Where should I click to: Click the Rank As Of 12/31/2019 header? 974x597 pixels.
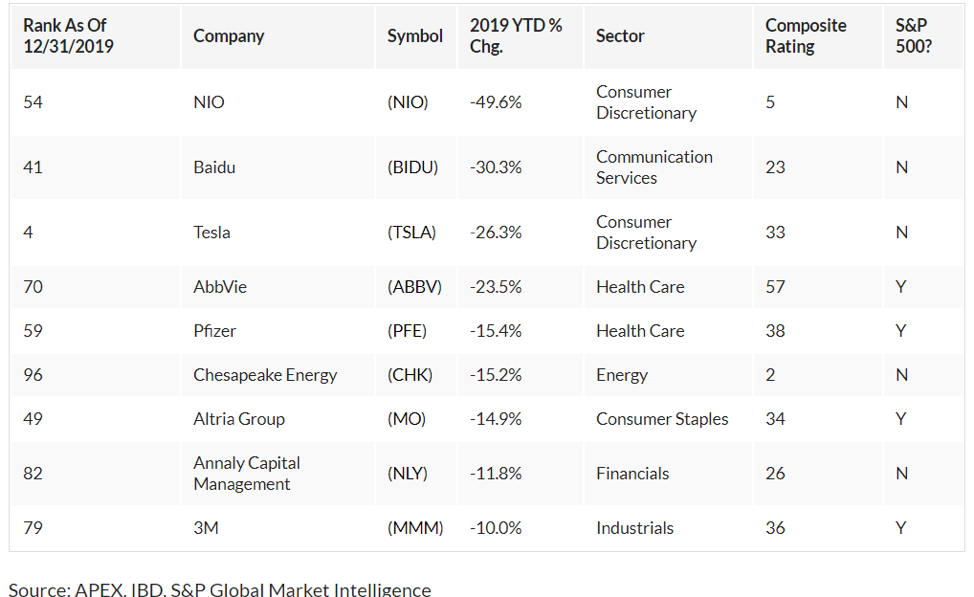coord(65,36)
